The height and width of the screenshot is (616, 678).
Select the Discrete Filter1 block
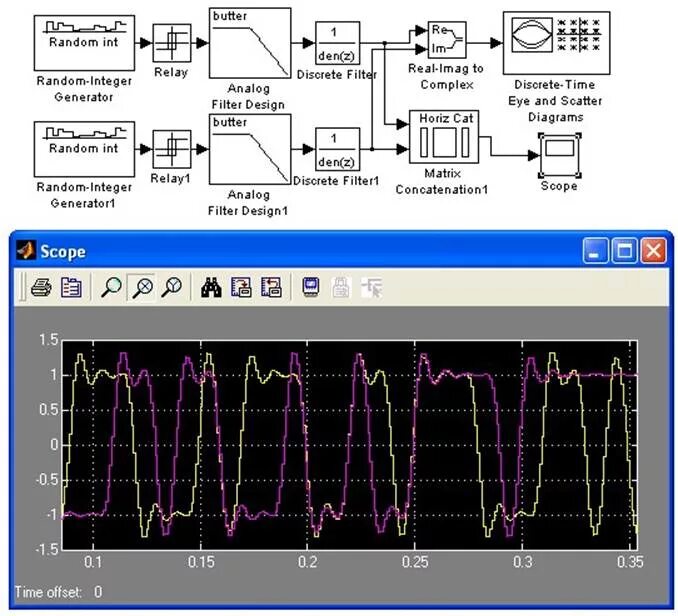pyautogui.click(x=337, y=149)
